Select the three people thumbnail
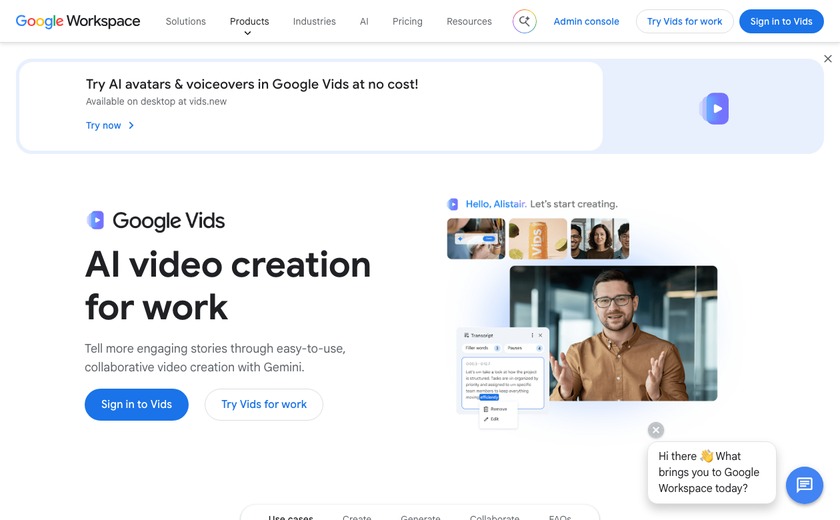The height and width of the screenshot is (520, 840). pos(600,238)
